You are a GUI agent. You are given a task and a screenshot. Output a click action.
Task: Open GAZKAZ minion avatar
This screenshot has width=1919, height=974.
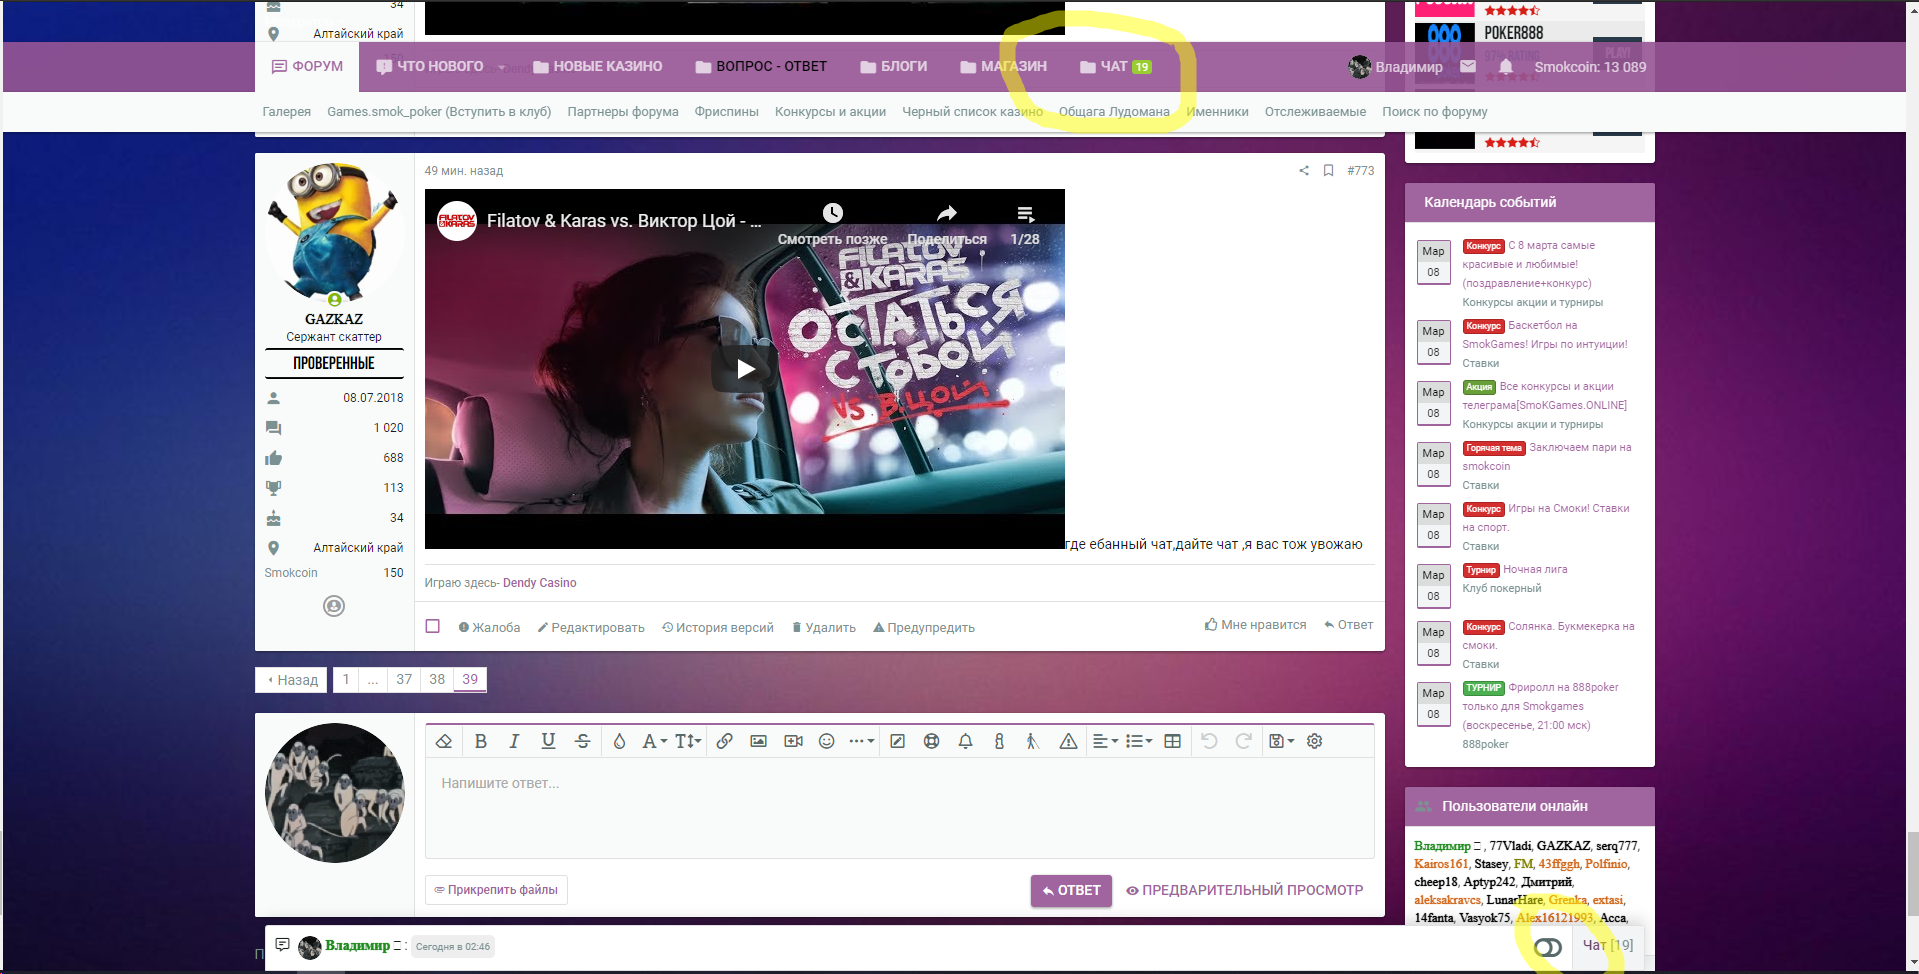pyautogui.click(x=334, y=234)
